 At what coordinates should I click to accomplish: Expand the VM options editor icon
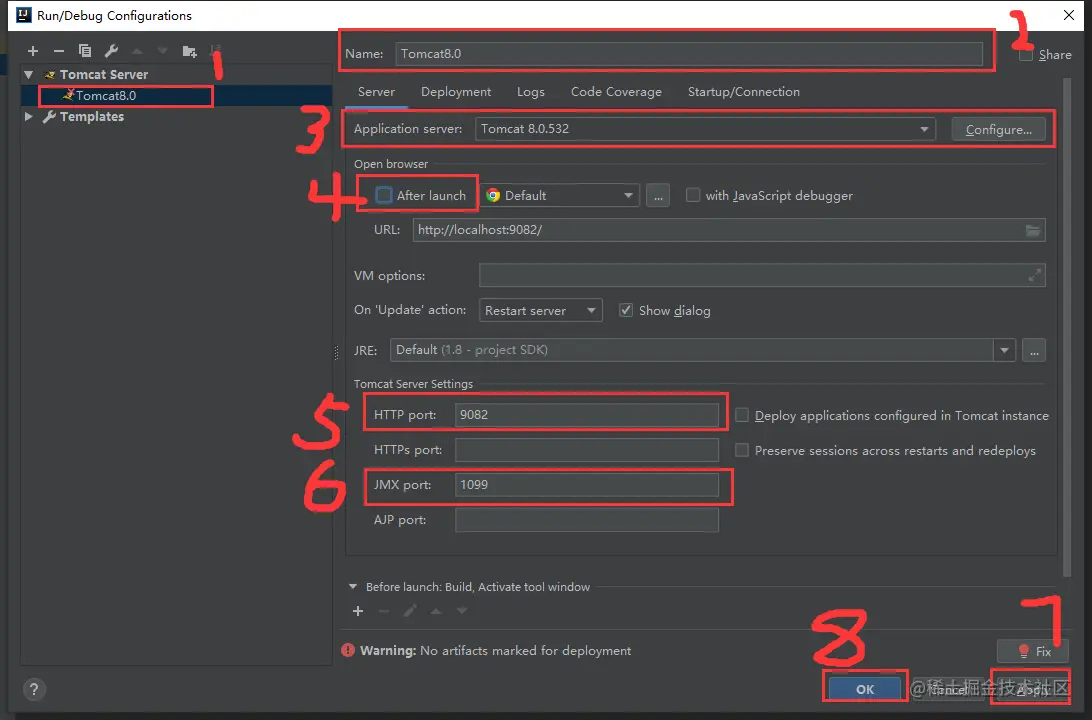[x=1035, y=275]
